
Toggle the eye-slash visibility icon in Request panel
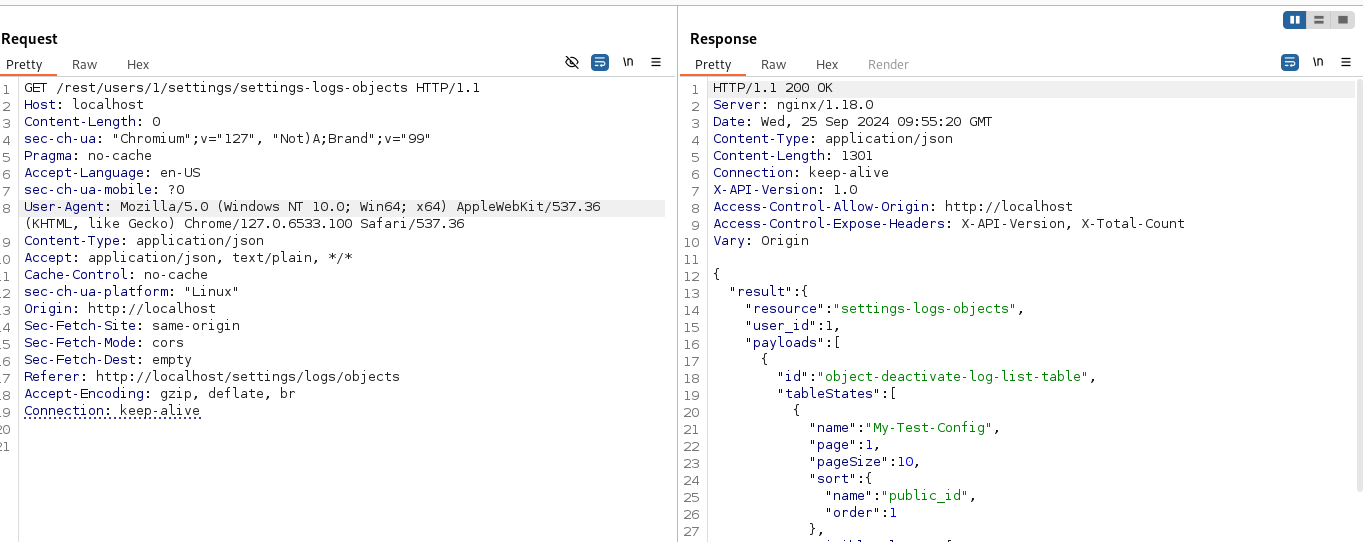click(572, 62)
